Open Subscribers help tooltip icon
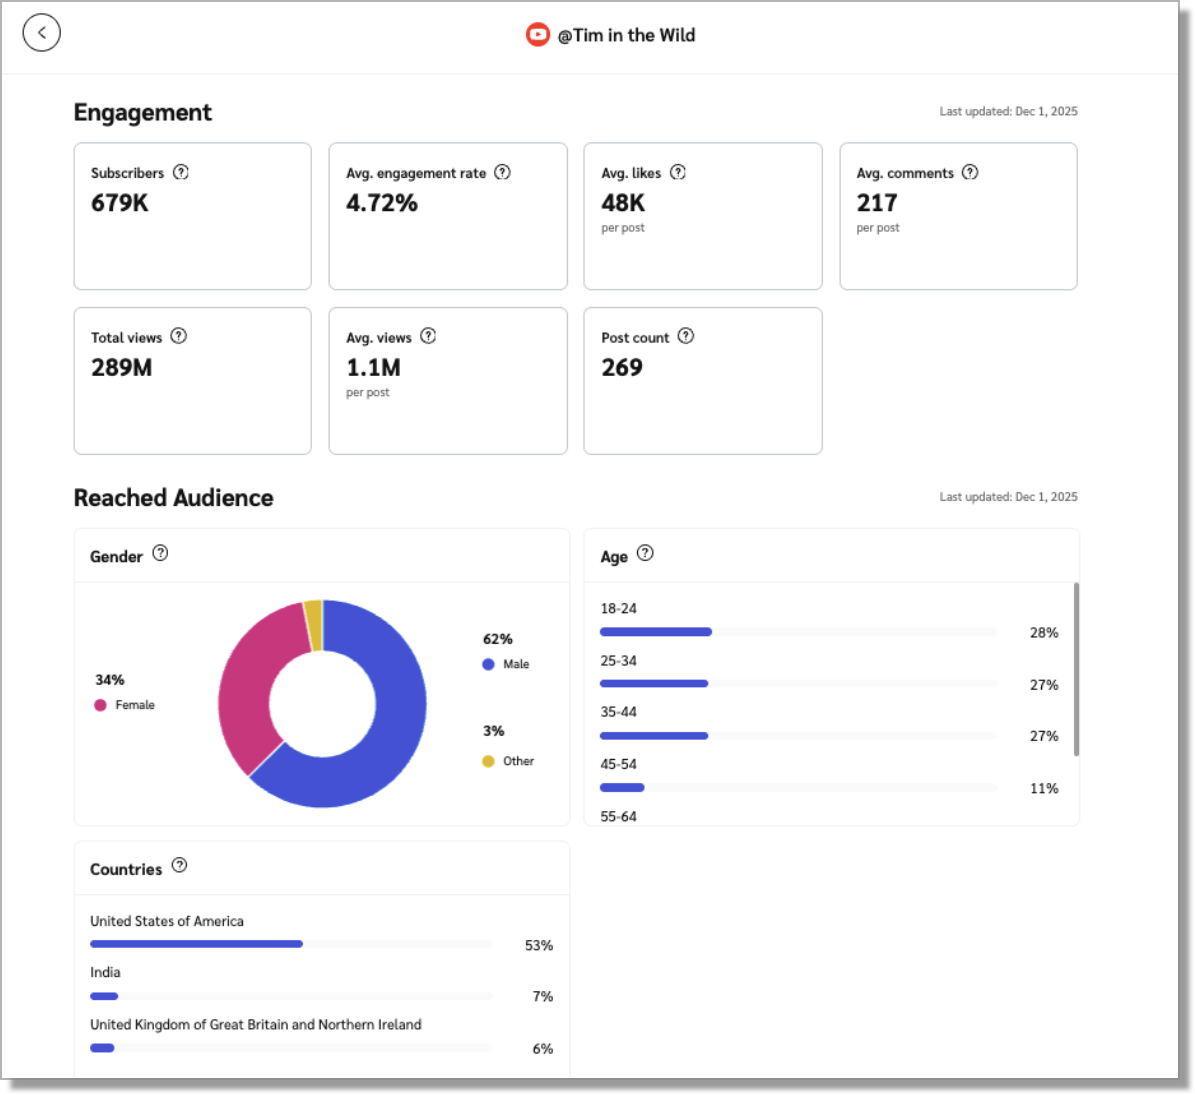1195x1095 pixels. pyautogui.click(x=181, y=172)
